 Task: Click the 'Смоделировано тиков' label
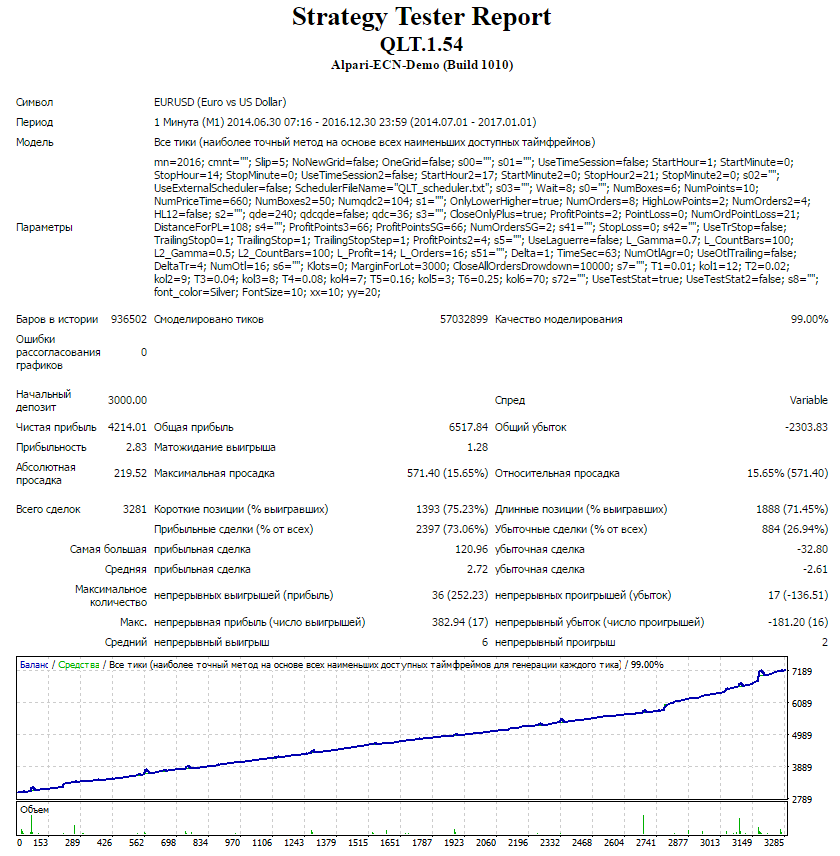point(208,319)
